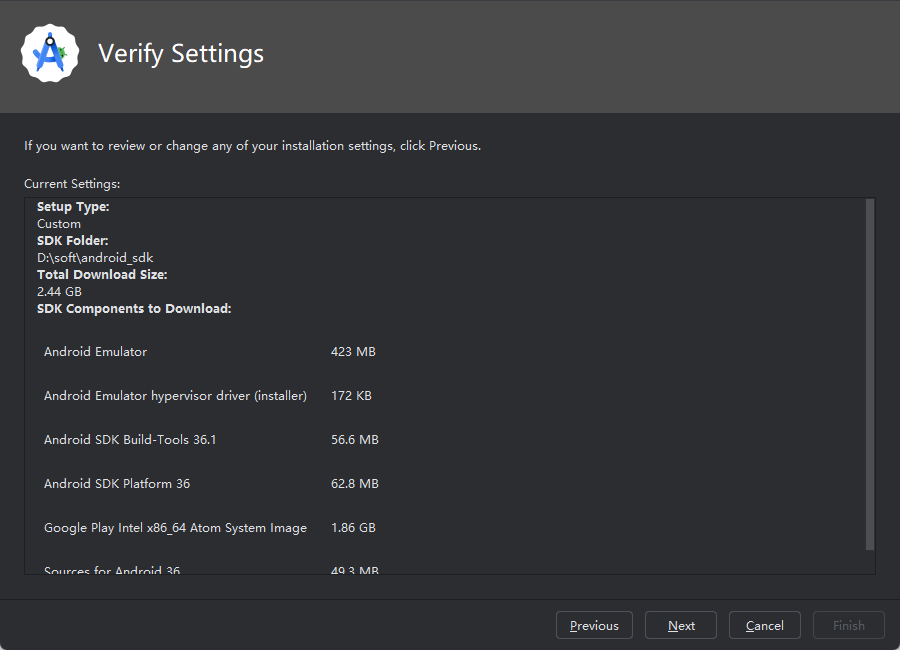Click the Verify Settings title
Screen dimensions: 900x650
click(181, 53)
